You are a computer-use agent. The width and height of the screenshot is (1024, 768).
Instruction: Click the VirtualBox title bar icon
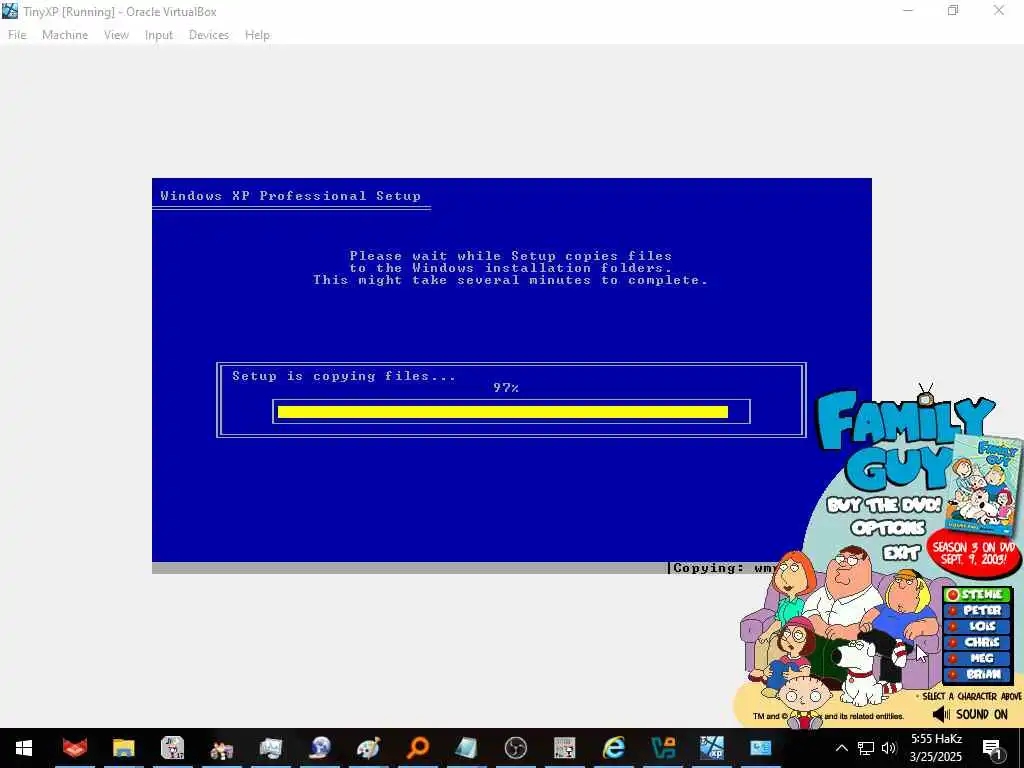10,11
